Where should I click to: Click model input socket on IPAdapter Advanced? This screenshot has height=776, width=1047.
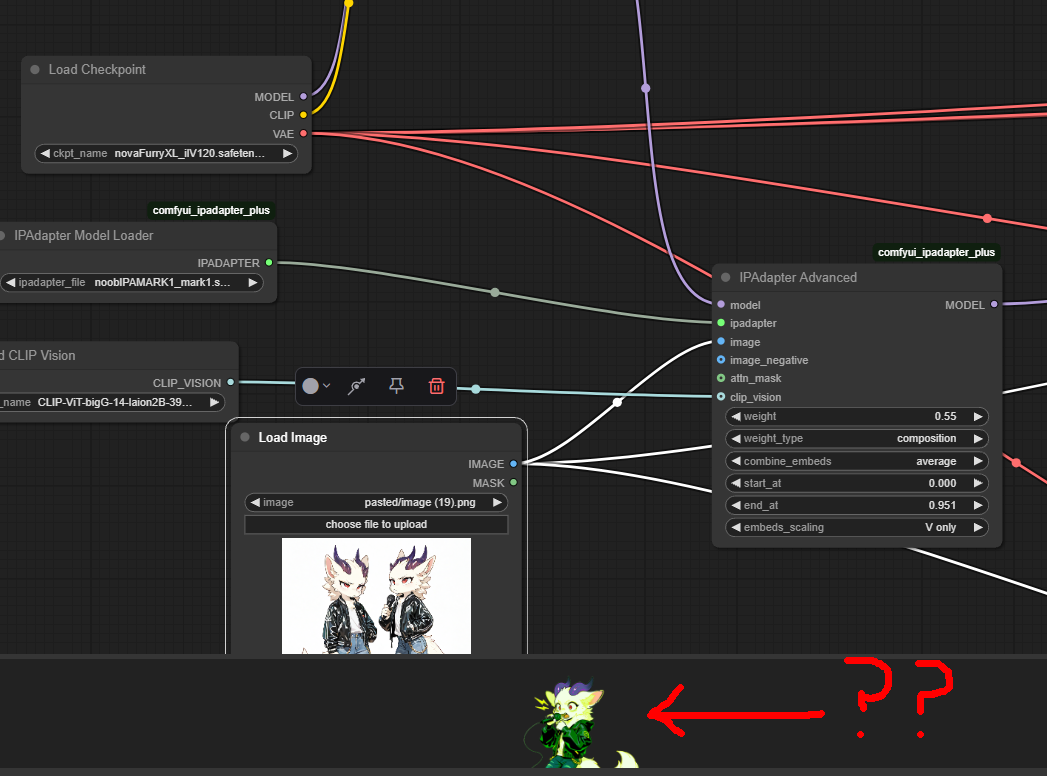(x=721, y=305)
